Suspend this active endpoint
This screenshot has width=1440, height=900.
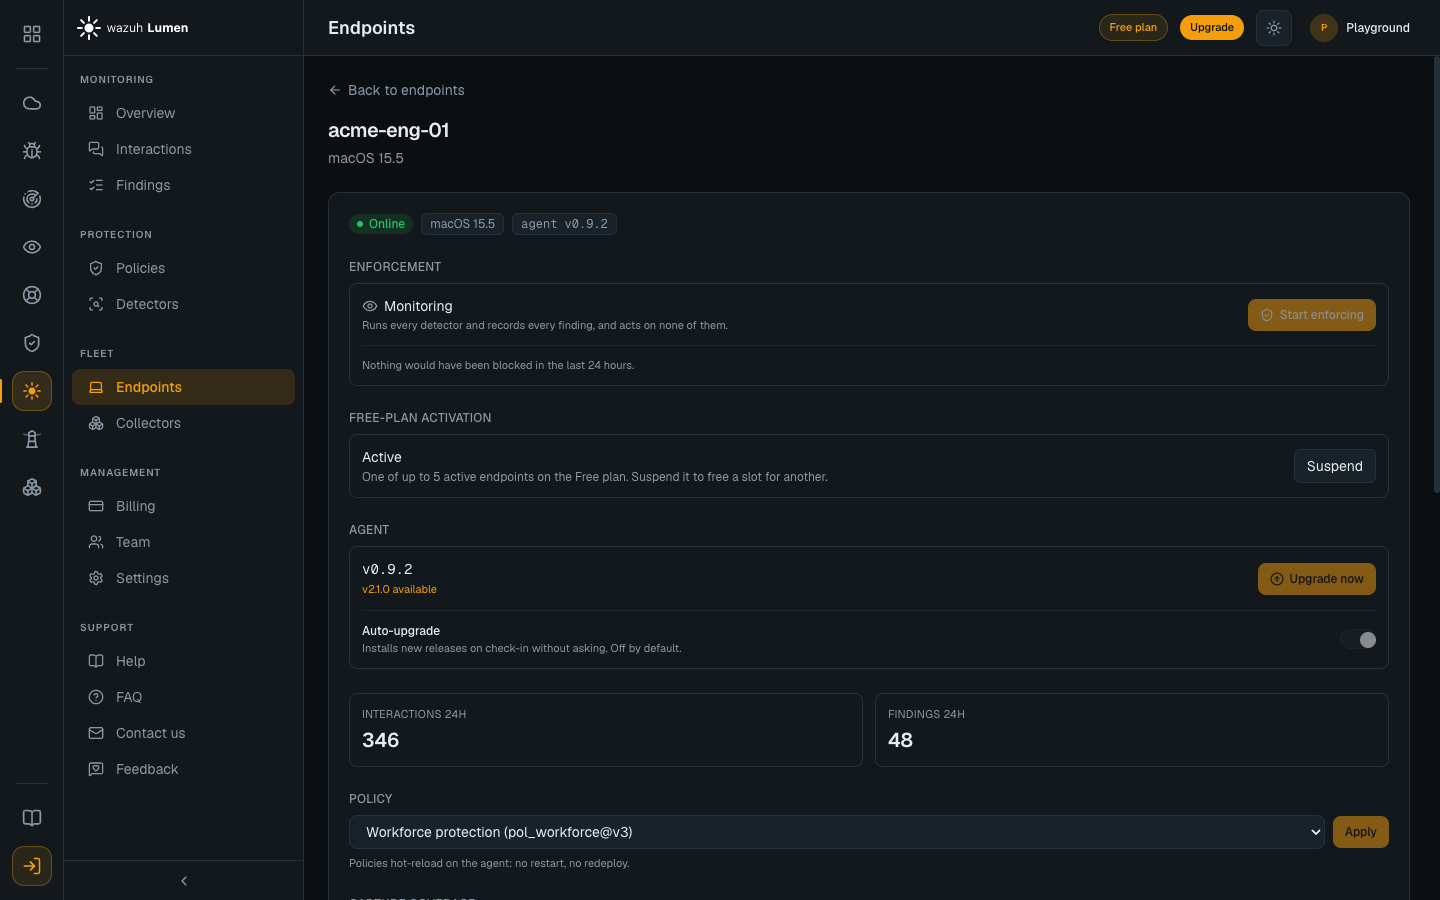click(x=1335, y=466)
